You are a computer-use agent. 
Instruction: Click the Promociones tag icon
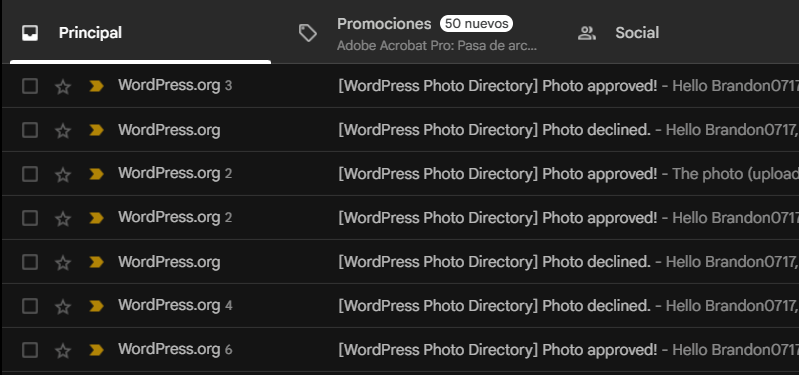point(308,34)
